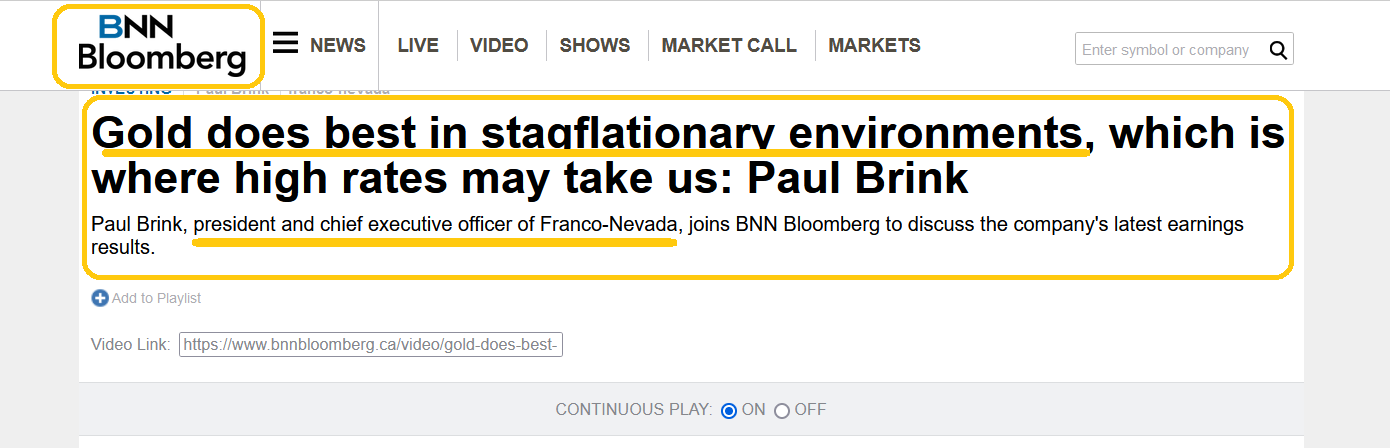Viewport: 1390px width, 448px height.
Task: Open the hamburger menu icon
Action: (x=286, y=43)
